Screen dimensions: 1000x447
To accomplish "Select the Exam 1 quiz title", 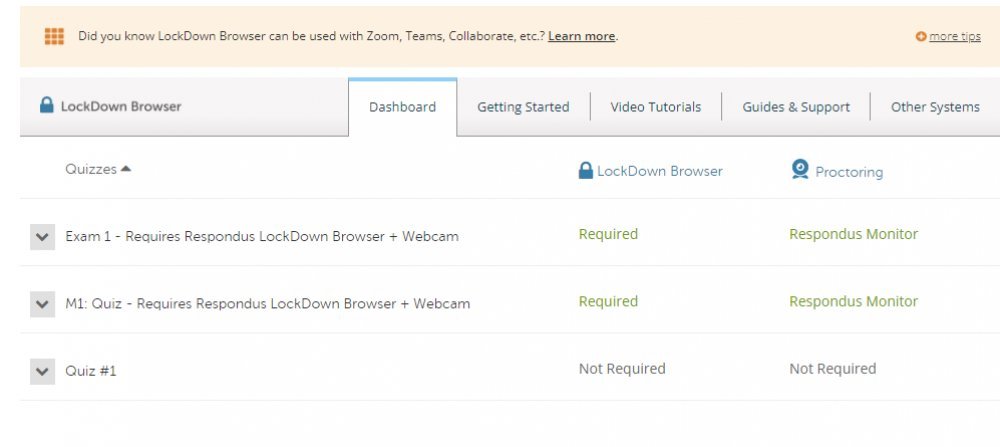I will [x=261, y=237].
